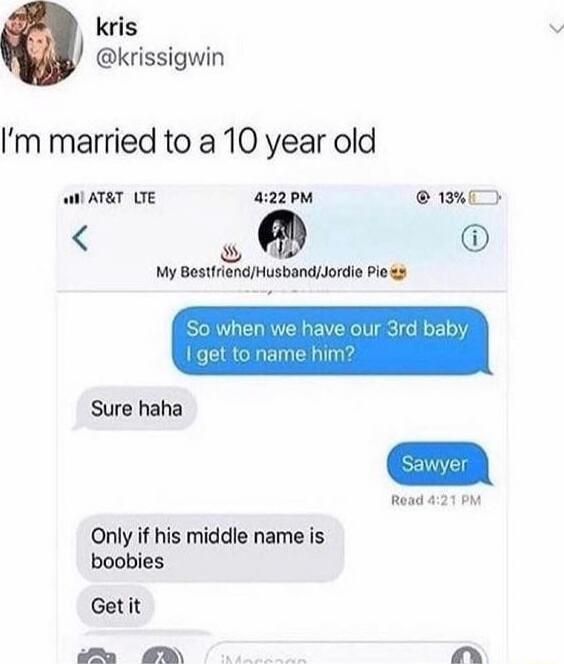Focus the iMessage text field
The width and height of the screenshot is (564, 664).
click(346, 655)
